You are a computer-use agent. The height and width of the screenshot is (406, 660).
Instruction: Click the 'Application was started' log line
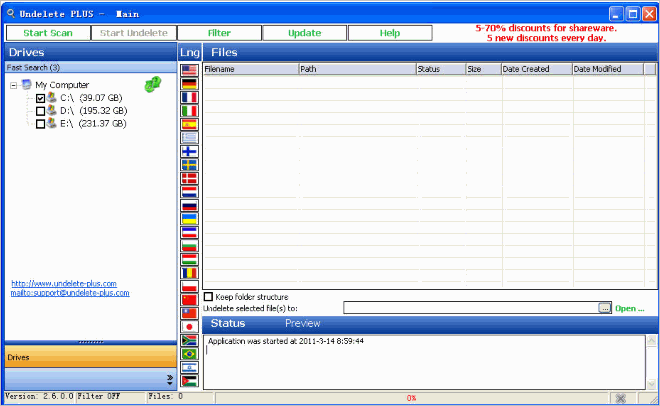[x=286, y=341]
